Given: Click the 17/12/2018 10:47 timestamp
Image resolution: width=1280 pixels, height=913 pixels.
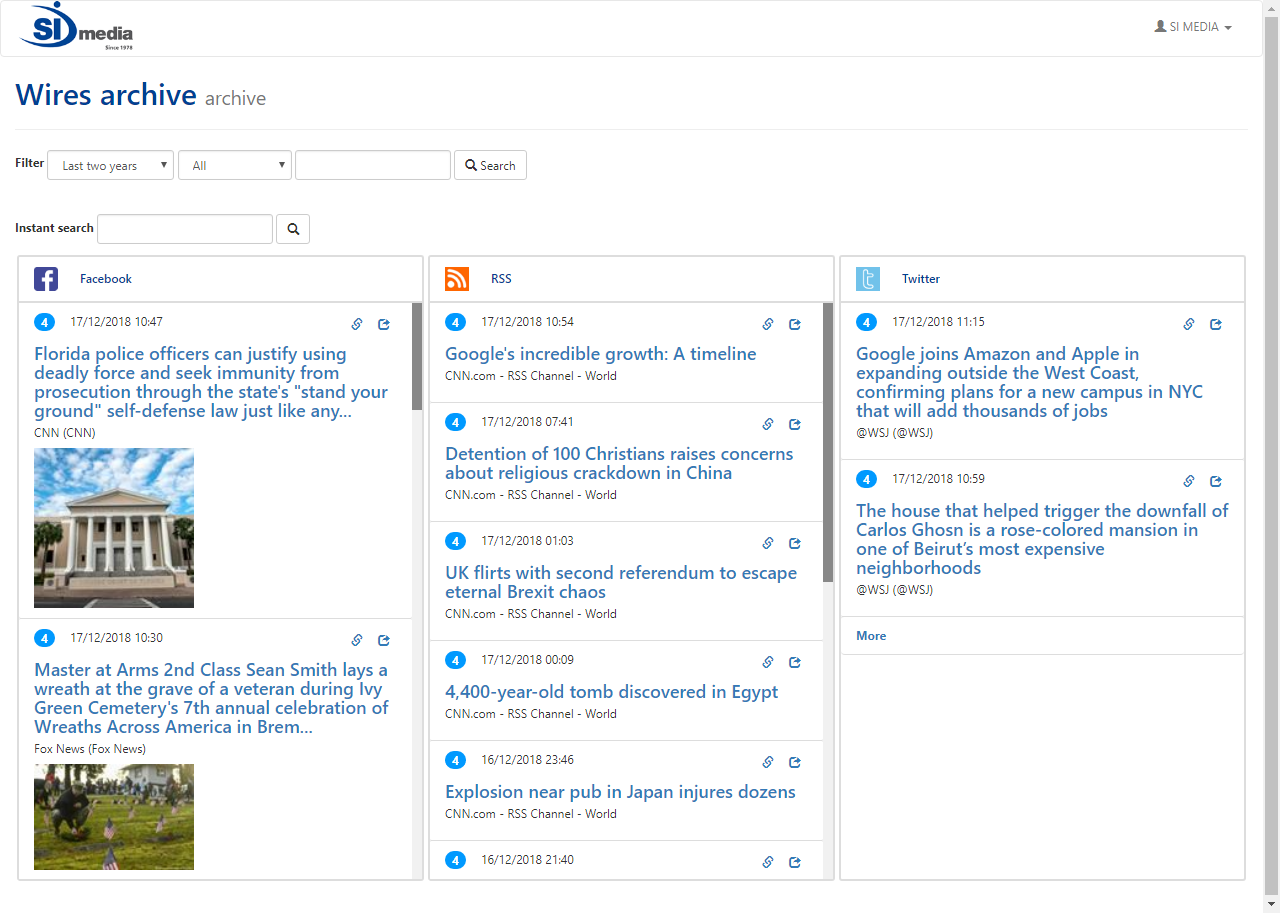Looking at the screenshot, I should point(116,322).
